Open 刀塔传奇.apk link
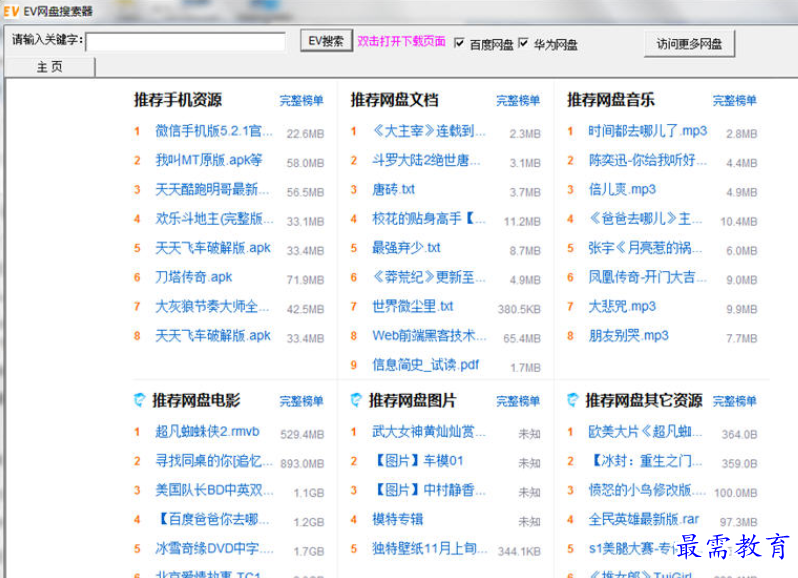Image resolution: width=798 pixels, height=578 pixels. [193, 277]
